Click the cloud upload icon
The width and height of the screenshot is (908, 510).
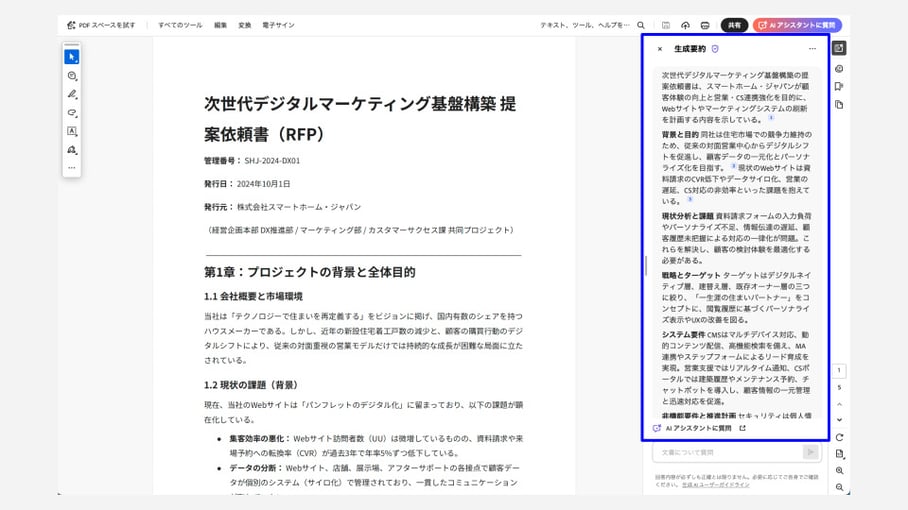[x=686, y=25]
